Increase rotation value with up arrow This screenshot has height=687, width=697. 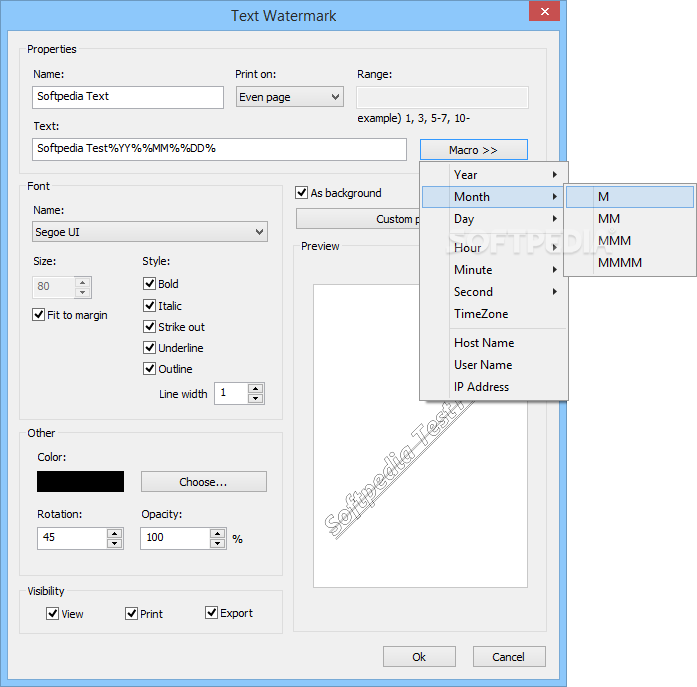115,533
